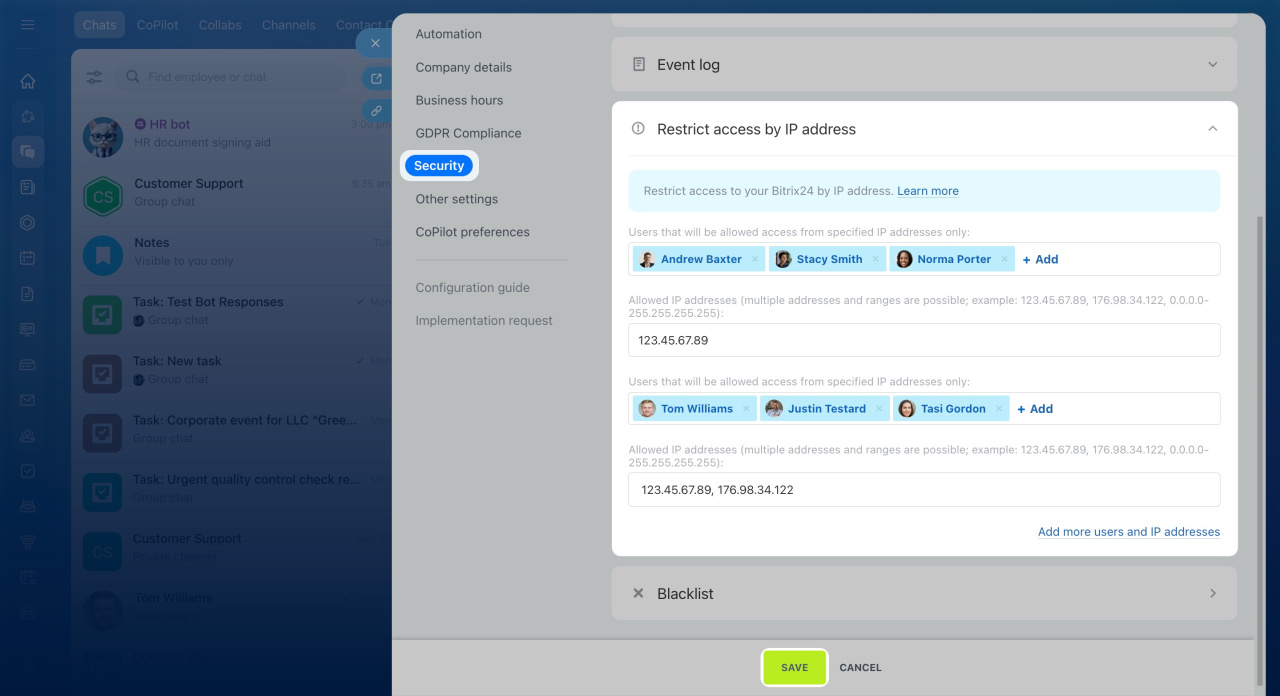The image size is (1280, 696).
Task: Remove Norma Porter from the user list
Action: coord(1003,259)
